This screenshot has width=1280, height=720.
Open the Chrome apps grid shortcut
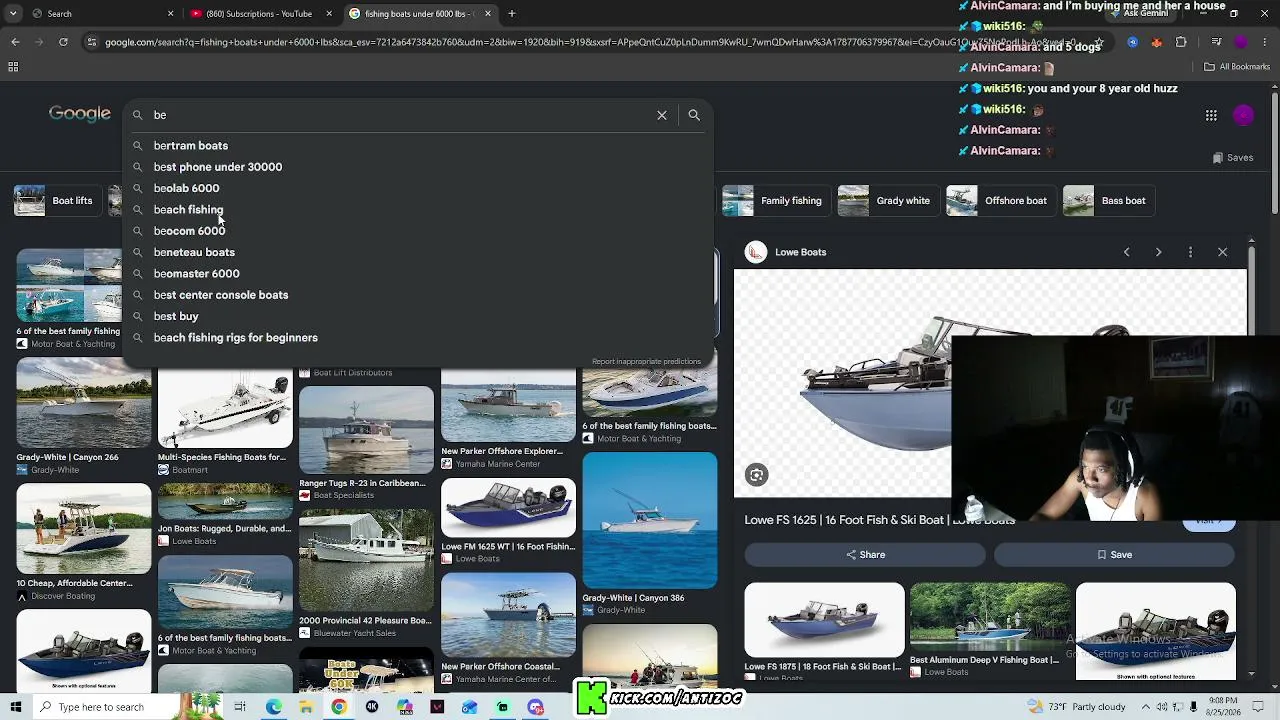click(13, 67)
